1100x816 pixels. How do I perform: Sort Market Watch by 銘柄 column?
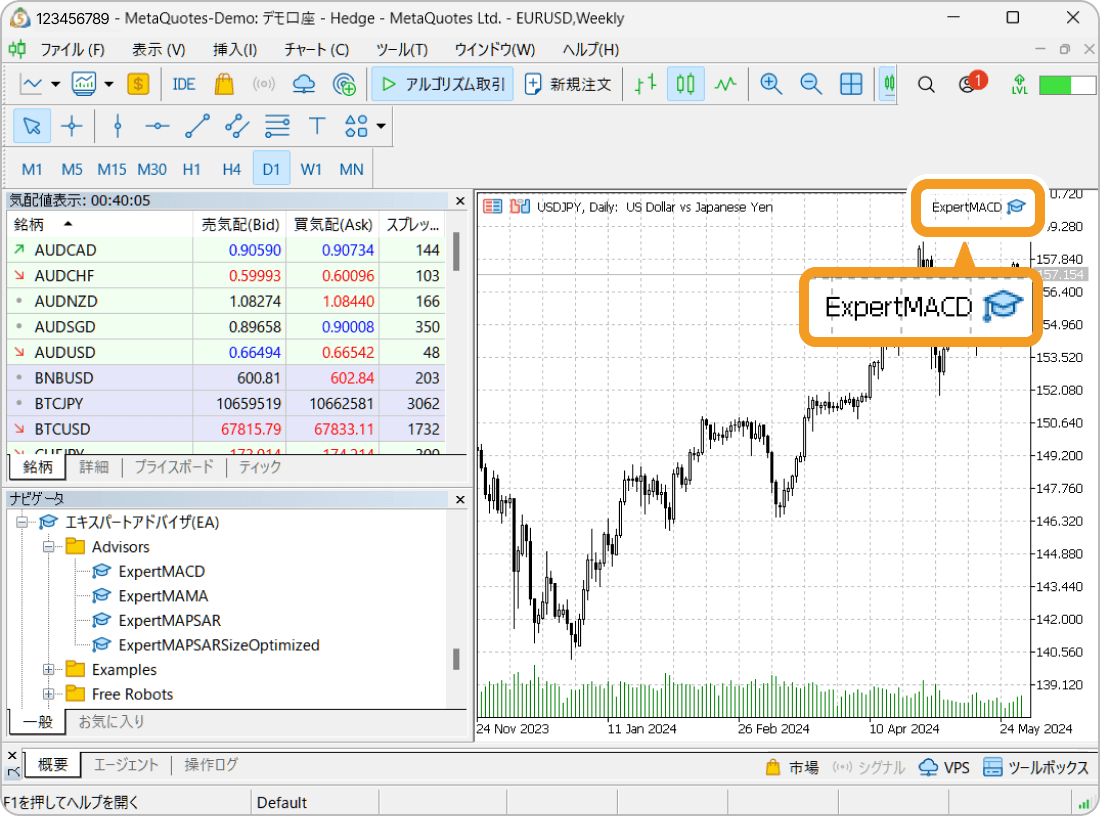(100, 224)
